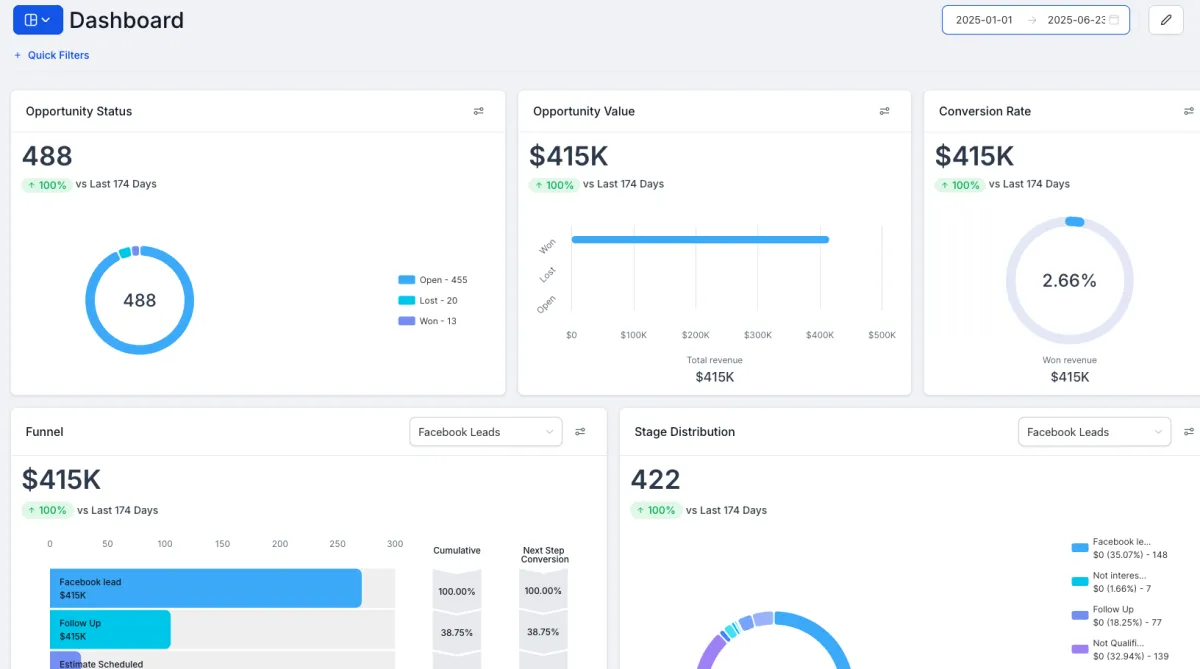
Task: Click the Won revenue label
Action: (1069, 360)
